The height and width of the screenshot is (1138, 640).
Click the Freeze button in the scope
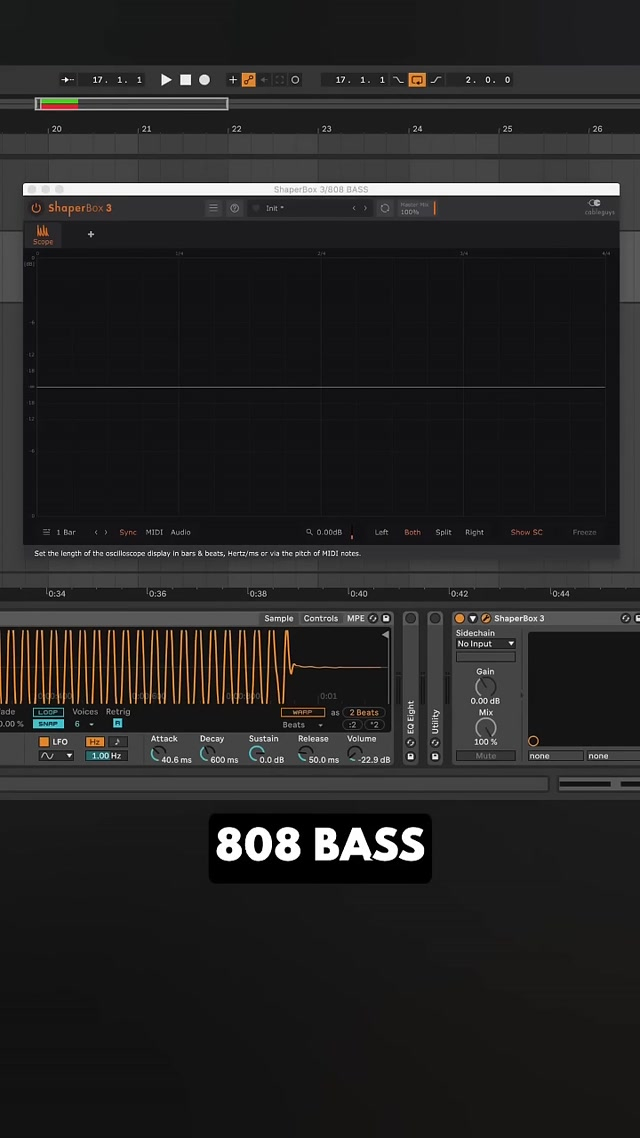tap(584, 532)
